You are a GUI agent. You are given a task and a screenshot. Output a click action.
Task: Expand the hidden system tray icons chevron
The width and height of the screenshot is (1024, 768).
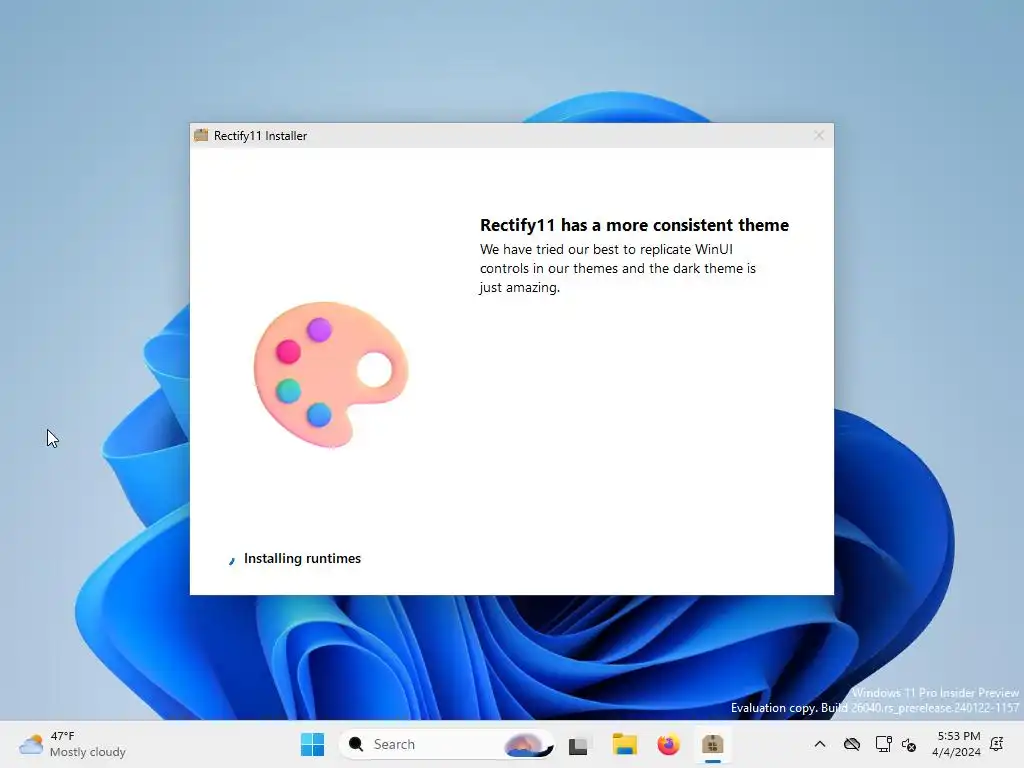(820, 744)
